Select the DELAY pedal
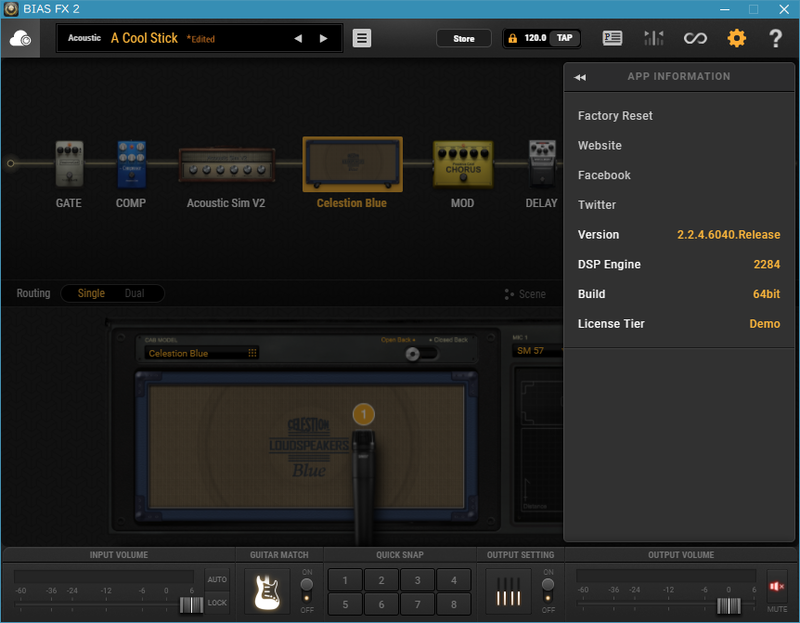This screenshot has height=623, width=800. (542, 163)
